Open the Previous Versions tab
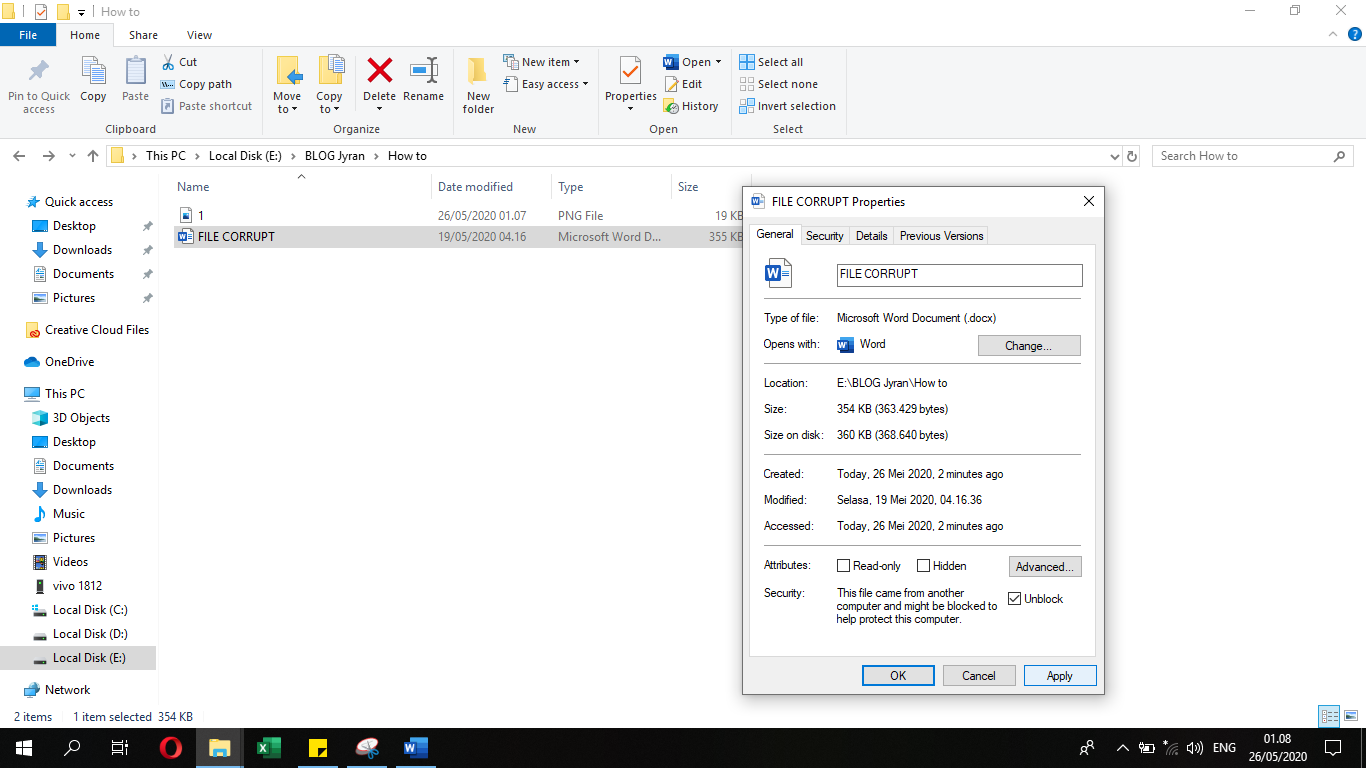The width and height of the screenshot is (1366, 768). tap(942, 236)
